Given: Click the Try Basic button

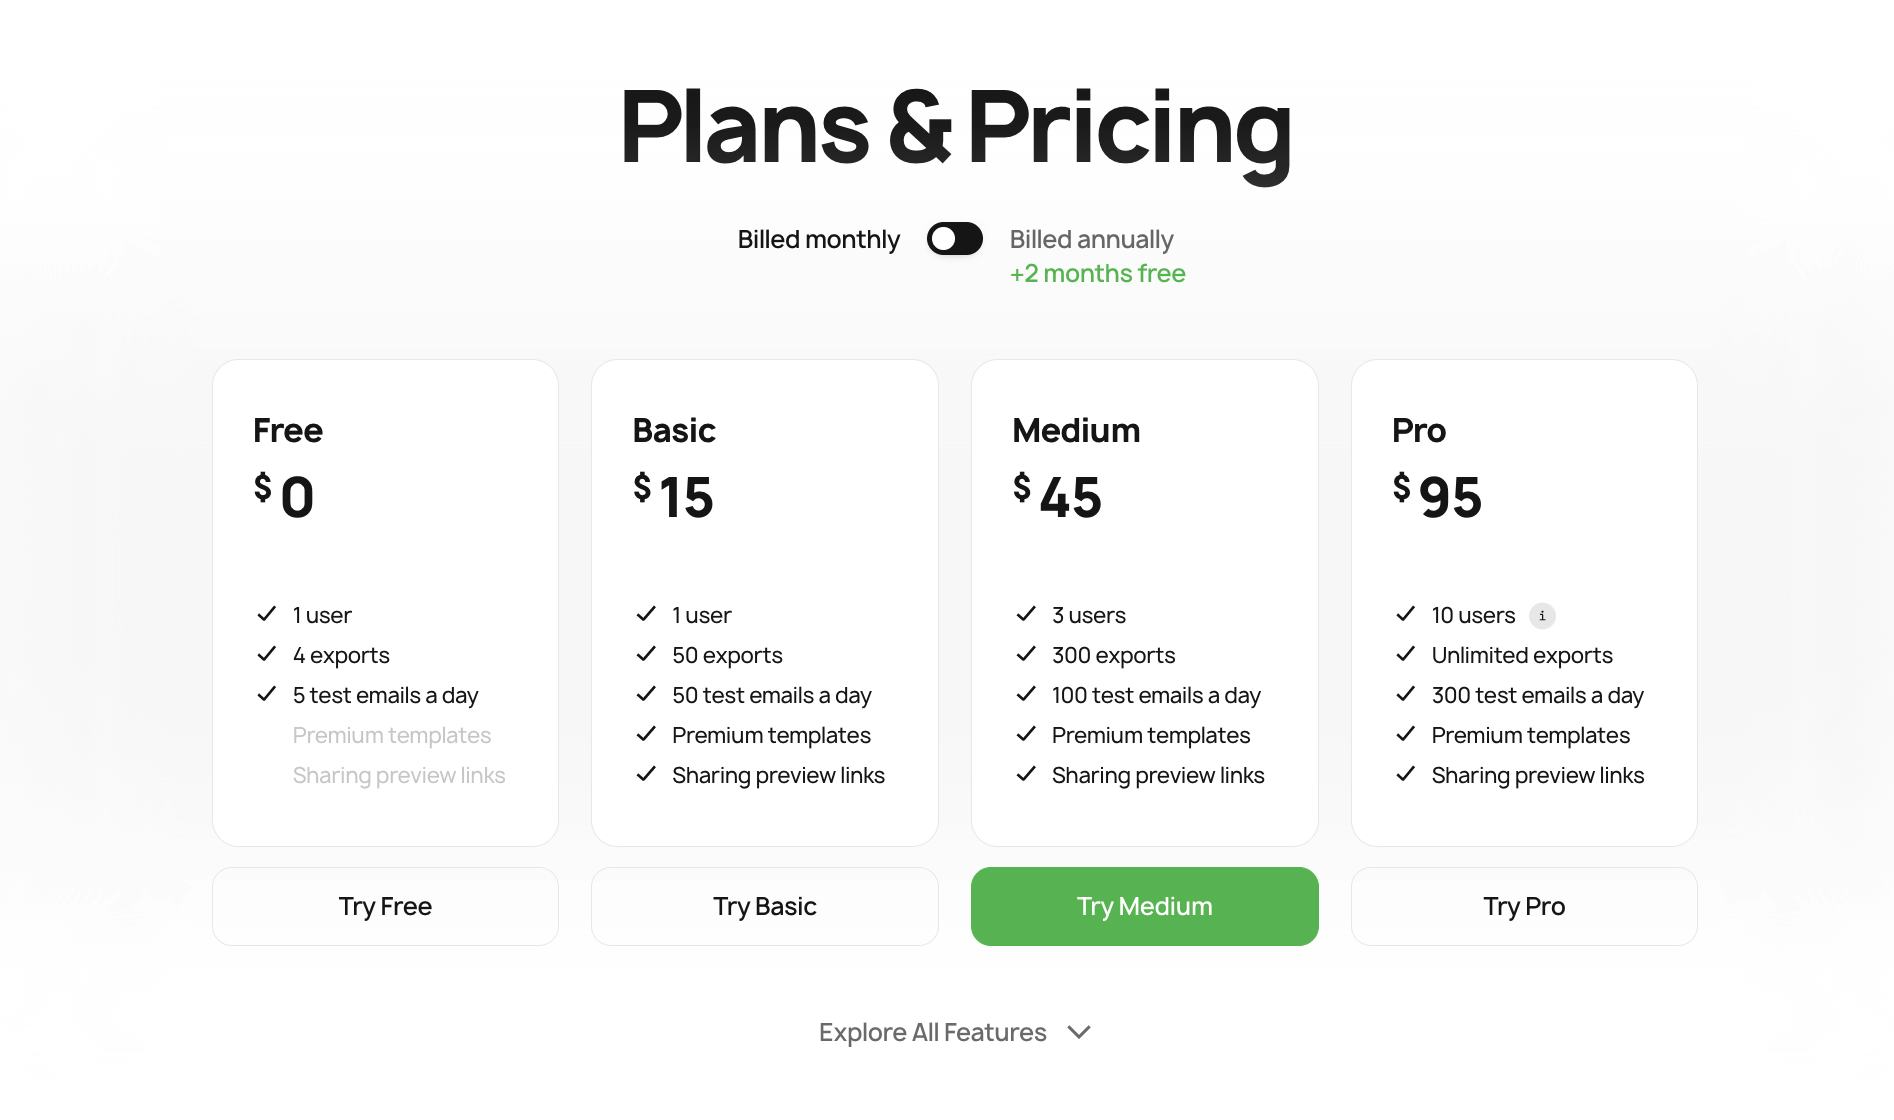Looking at the screenshot, I should (764, 906).
